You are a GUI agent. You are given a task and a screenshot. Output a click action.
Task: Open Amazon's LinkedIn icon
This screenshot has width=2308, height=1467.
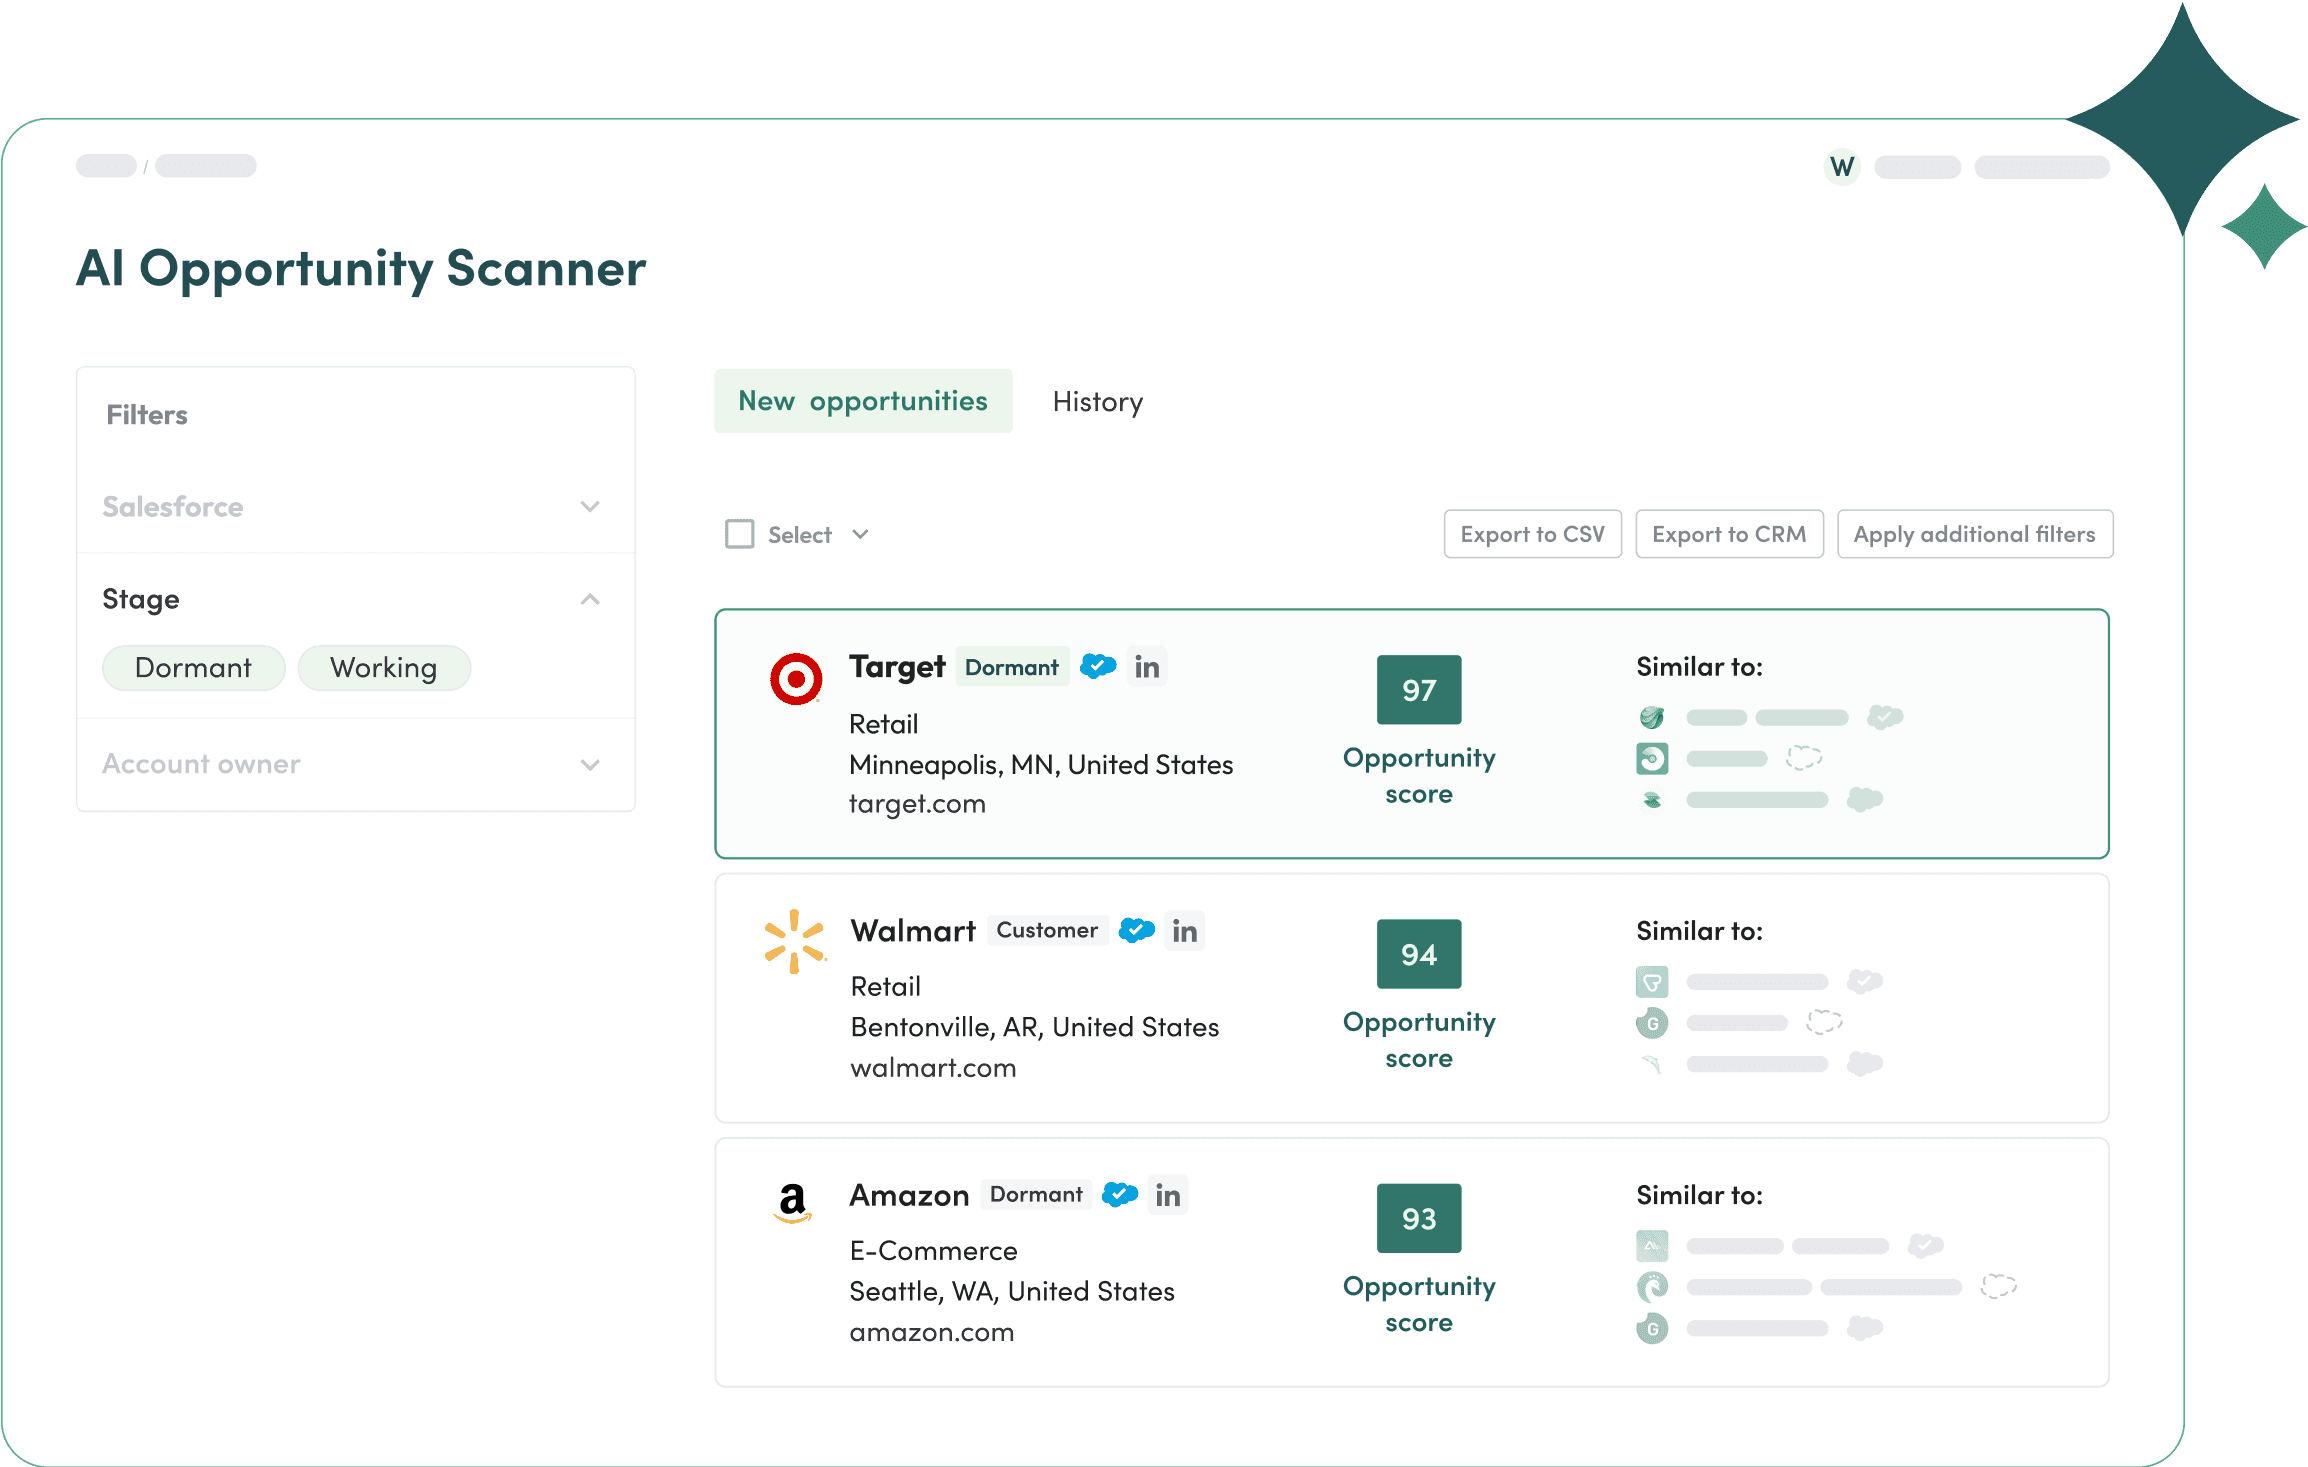coord(1168,1195)
